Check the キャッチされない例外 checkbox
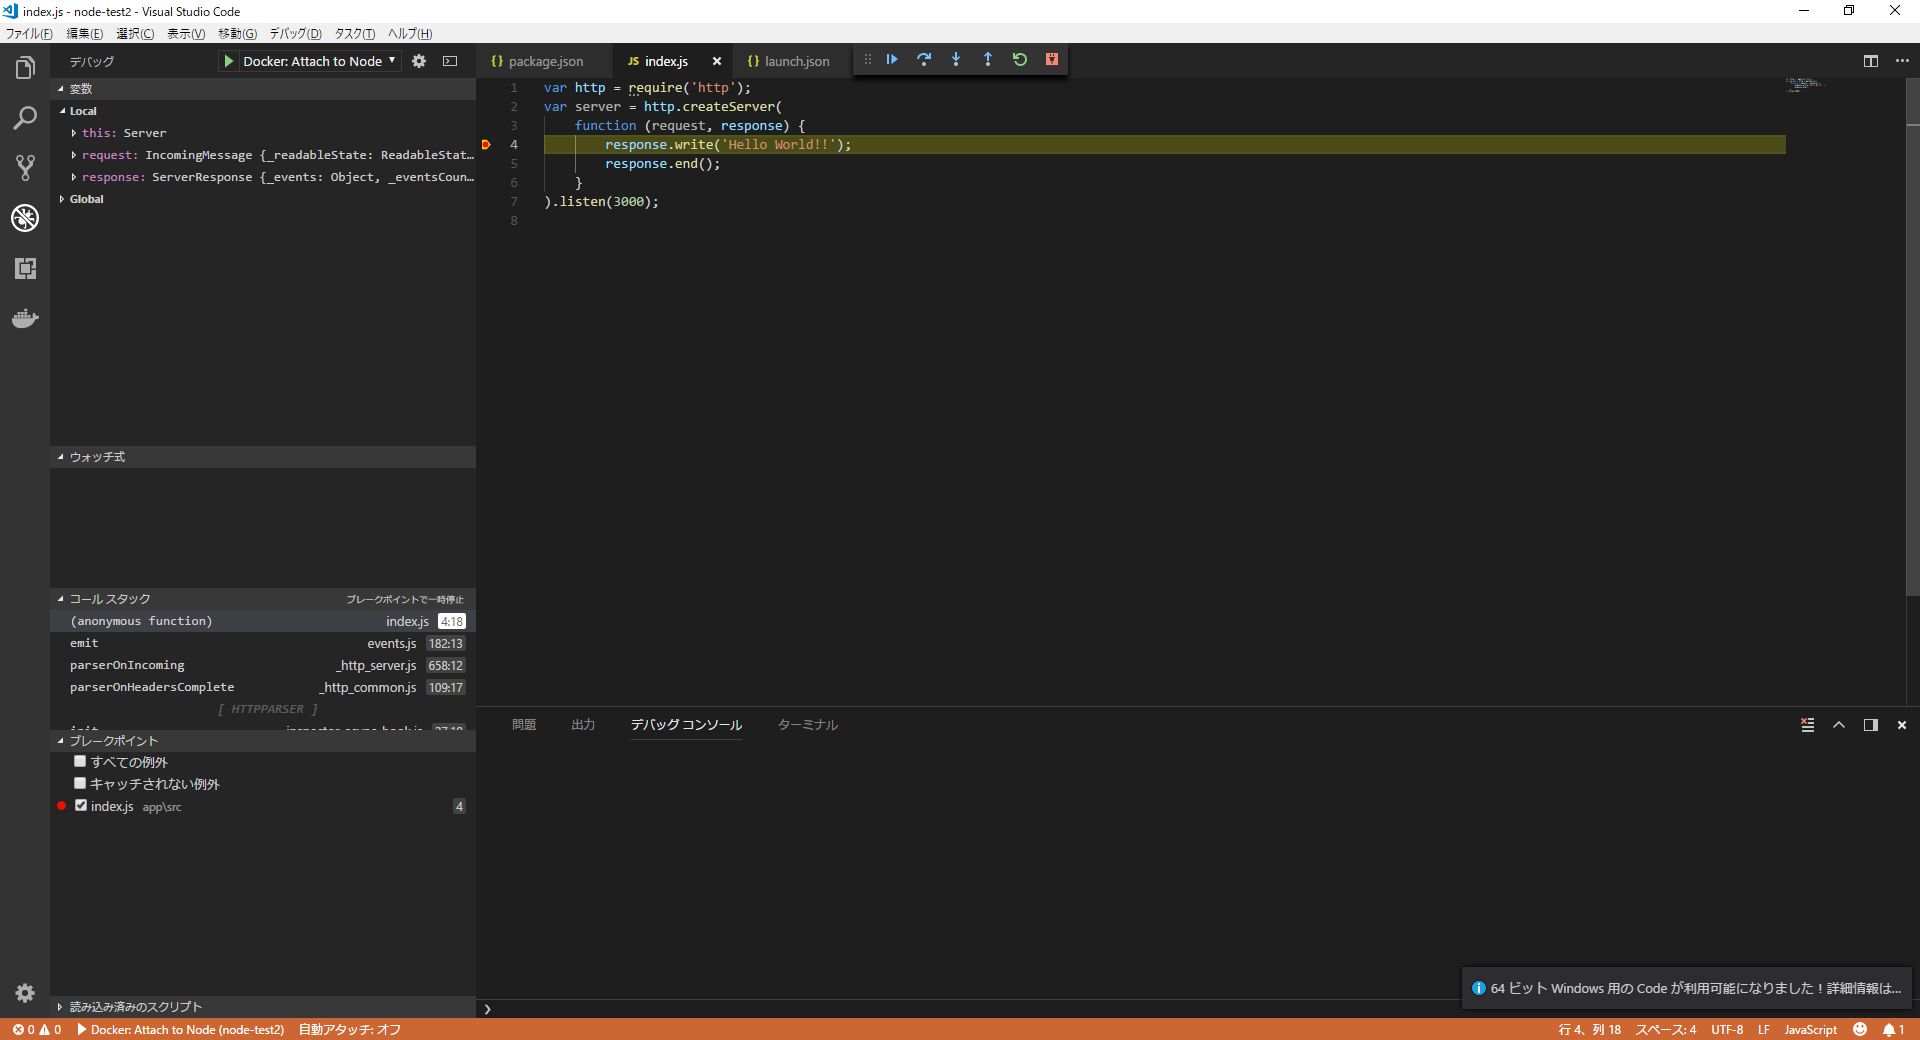This screenshot has height=1040, width=1920. [79, 783]
